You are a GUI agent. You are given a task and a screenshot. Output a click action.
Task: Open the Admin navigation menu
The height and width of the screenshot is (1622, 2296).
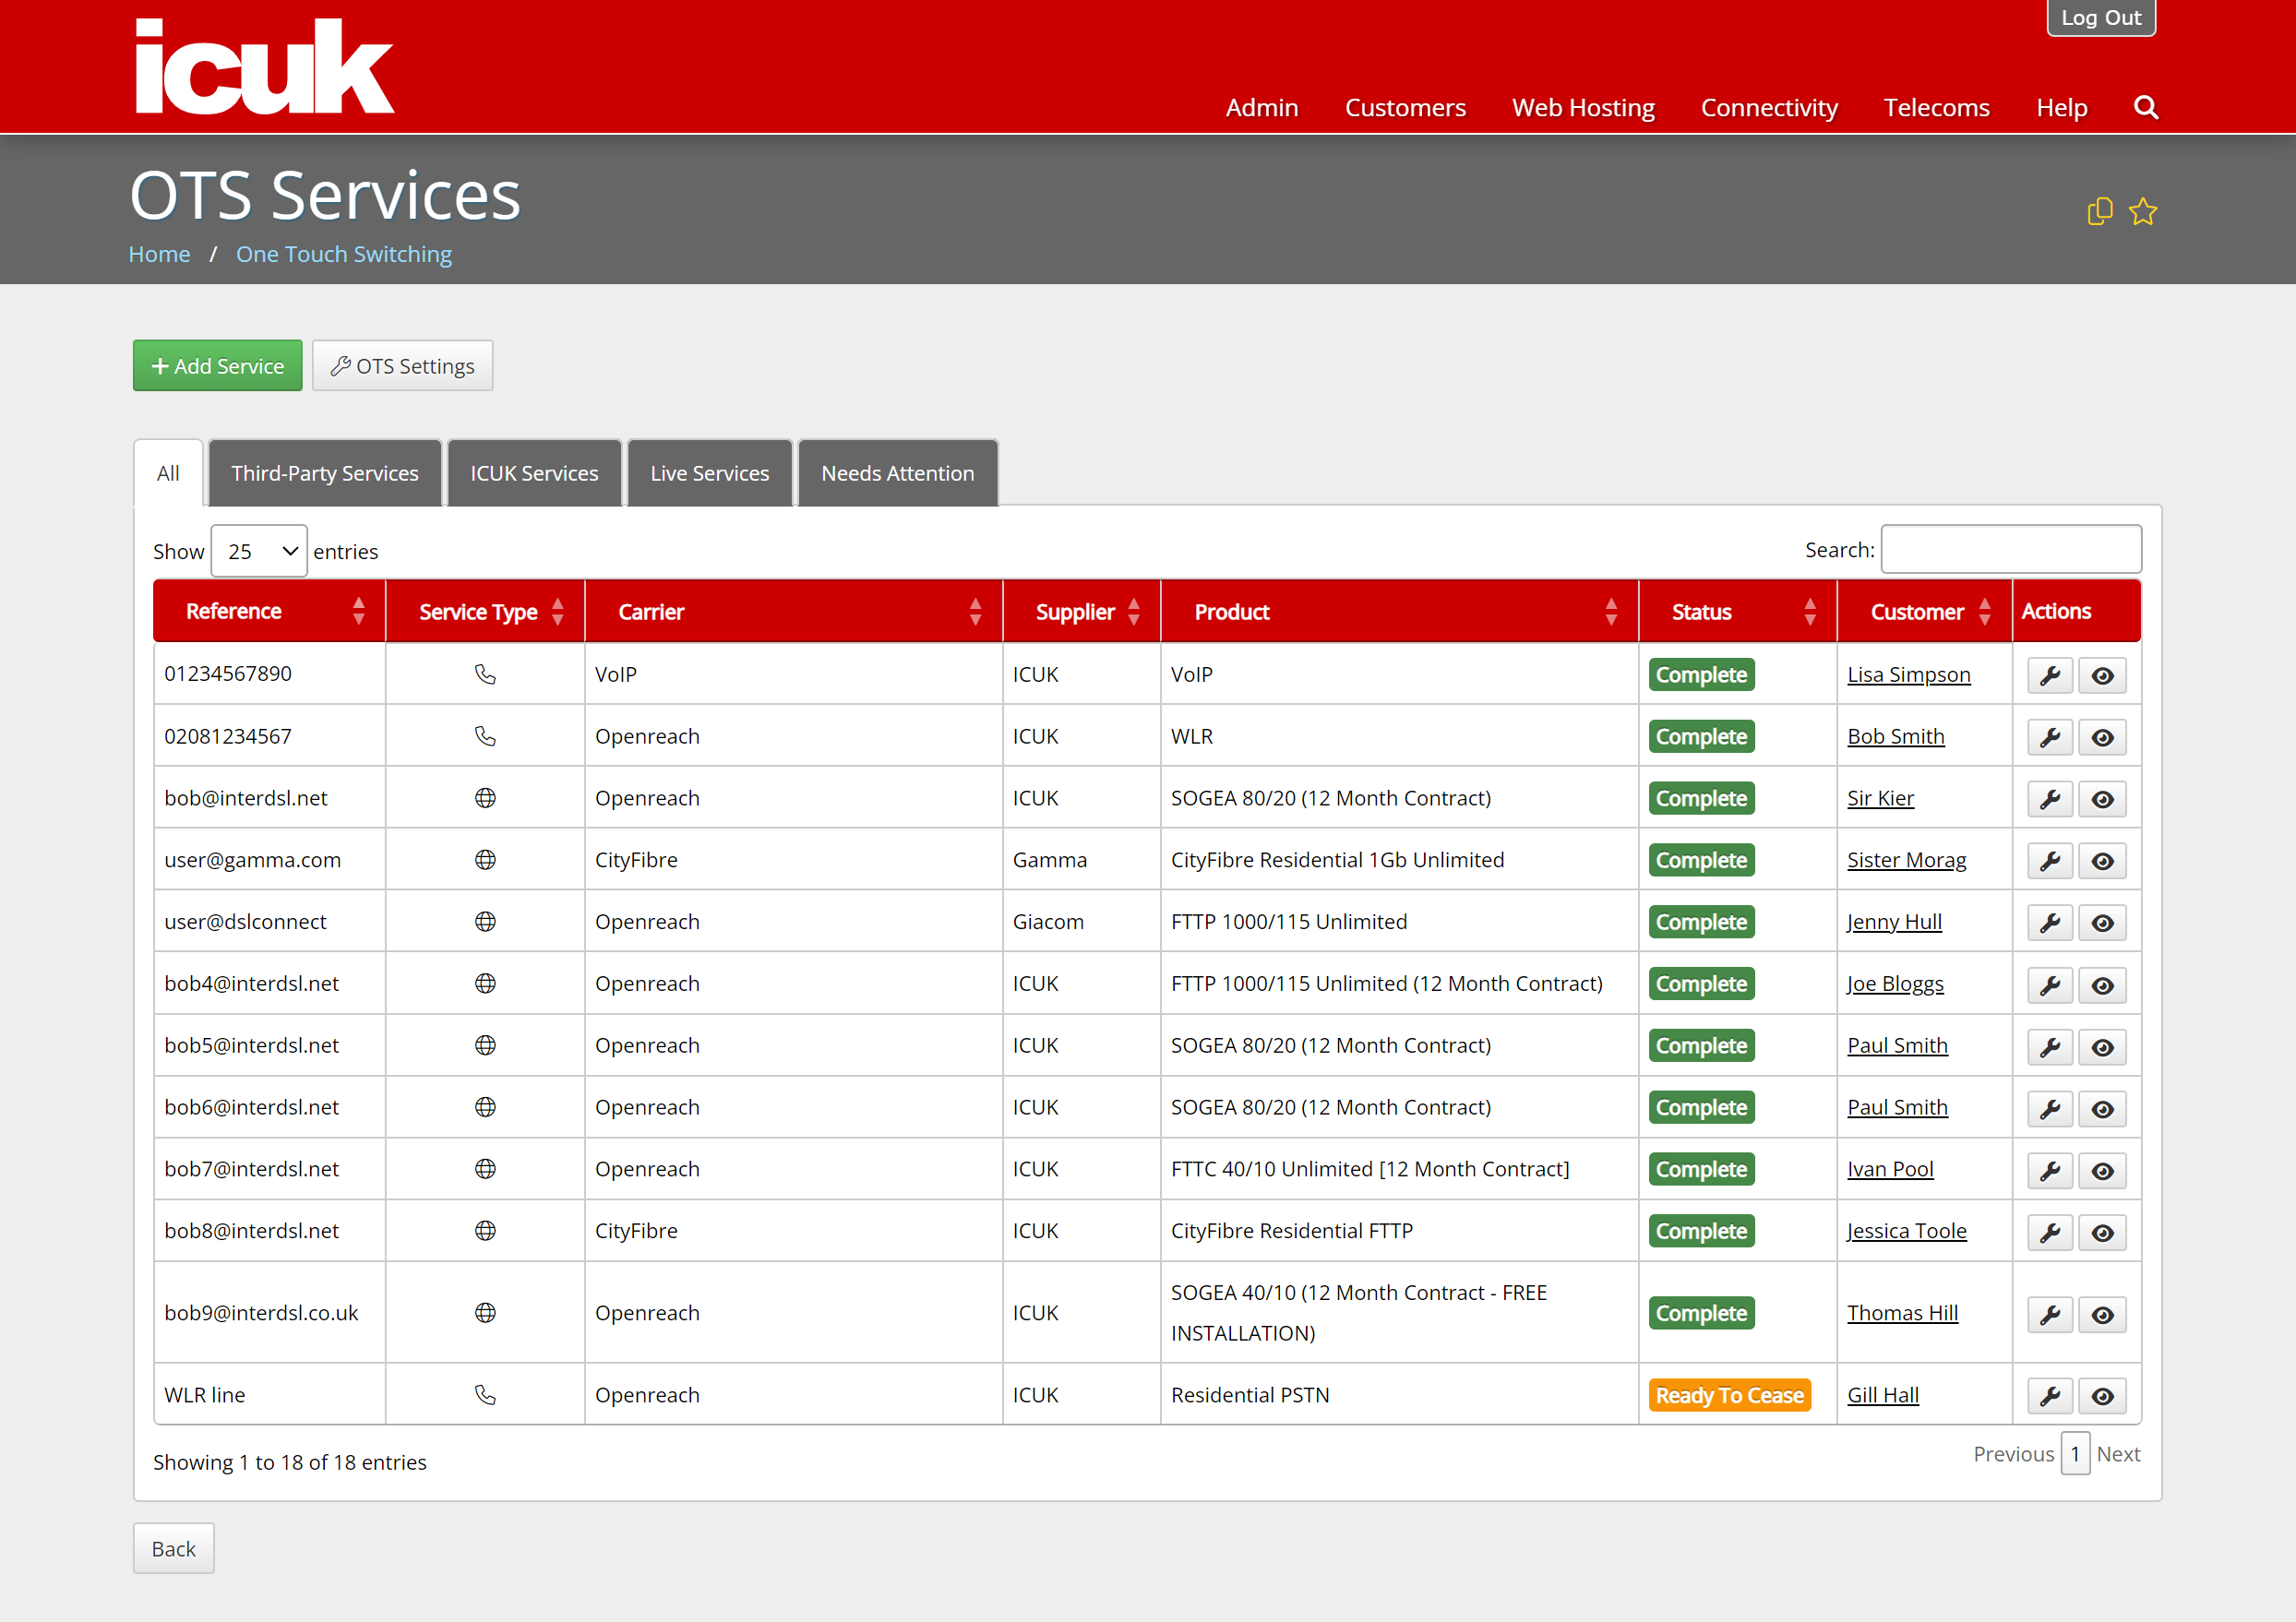point(1262,107)
